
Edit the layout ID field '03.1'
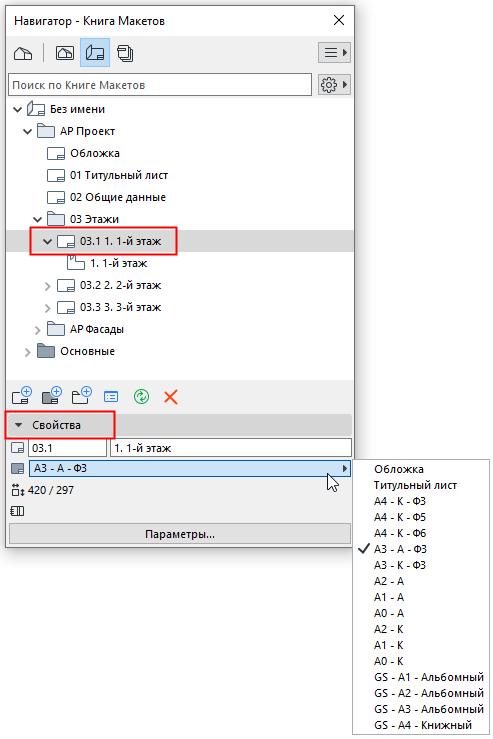coord(67,448)
